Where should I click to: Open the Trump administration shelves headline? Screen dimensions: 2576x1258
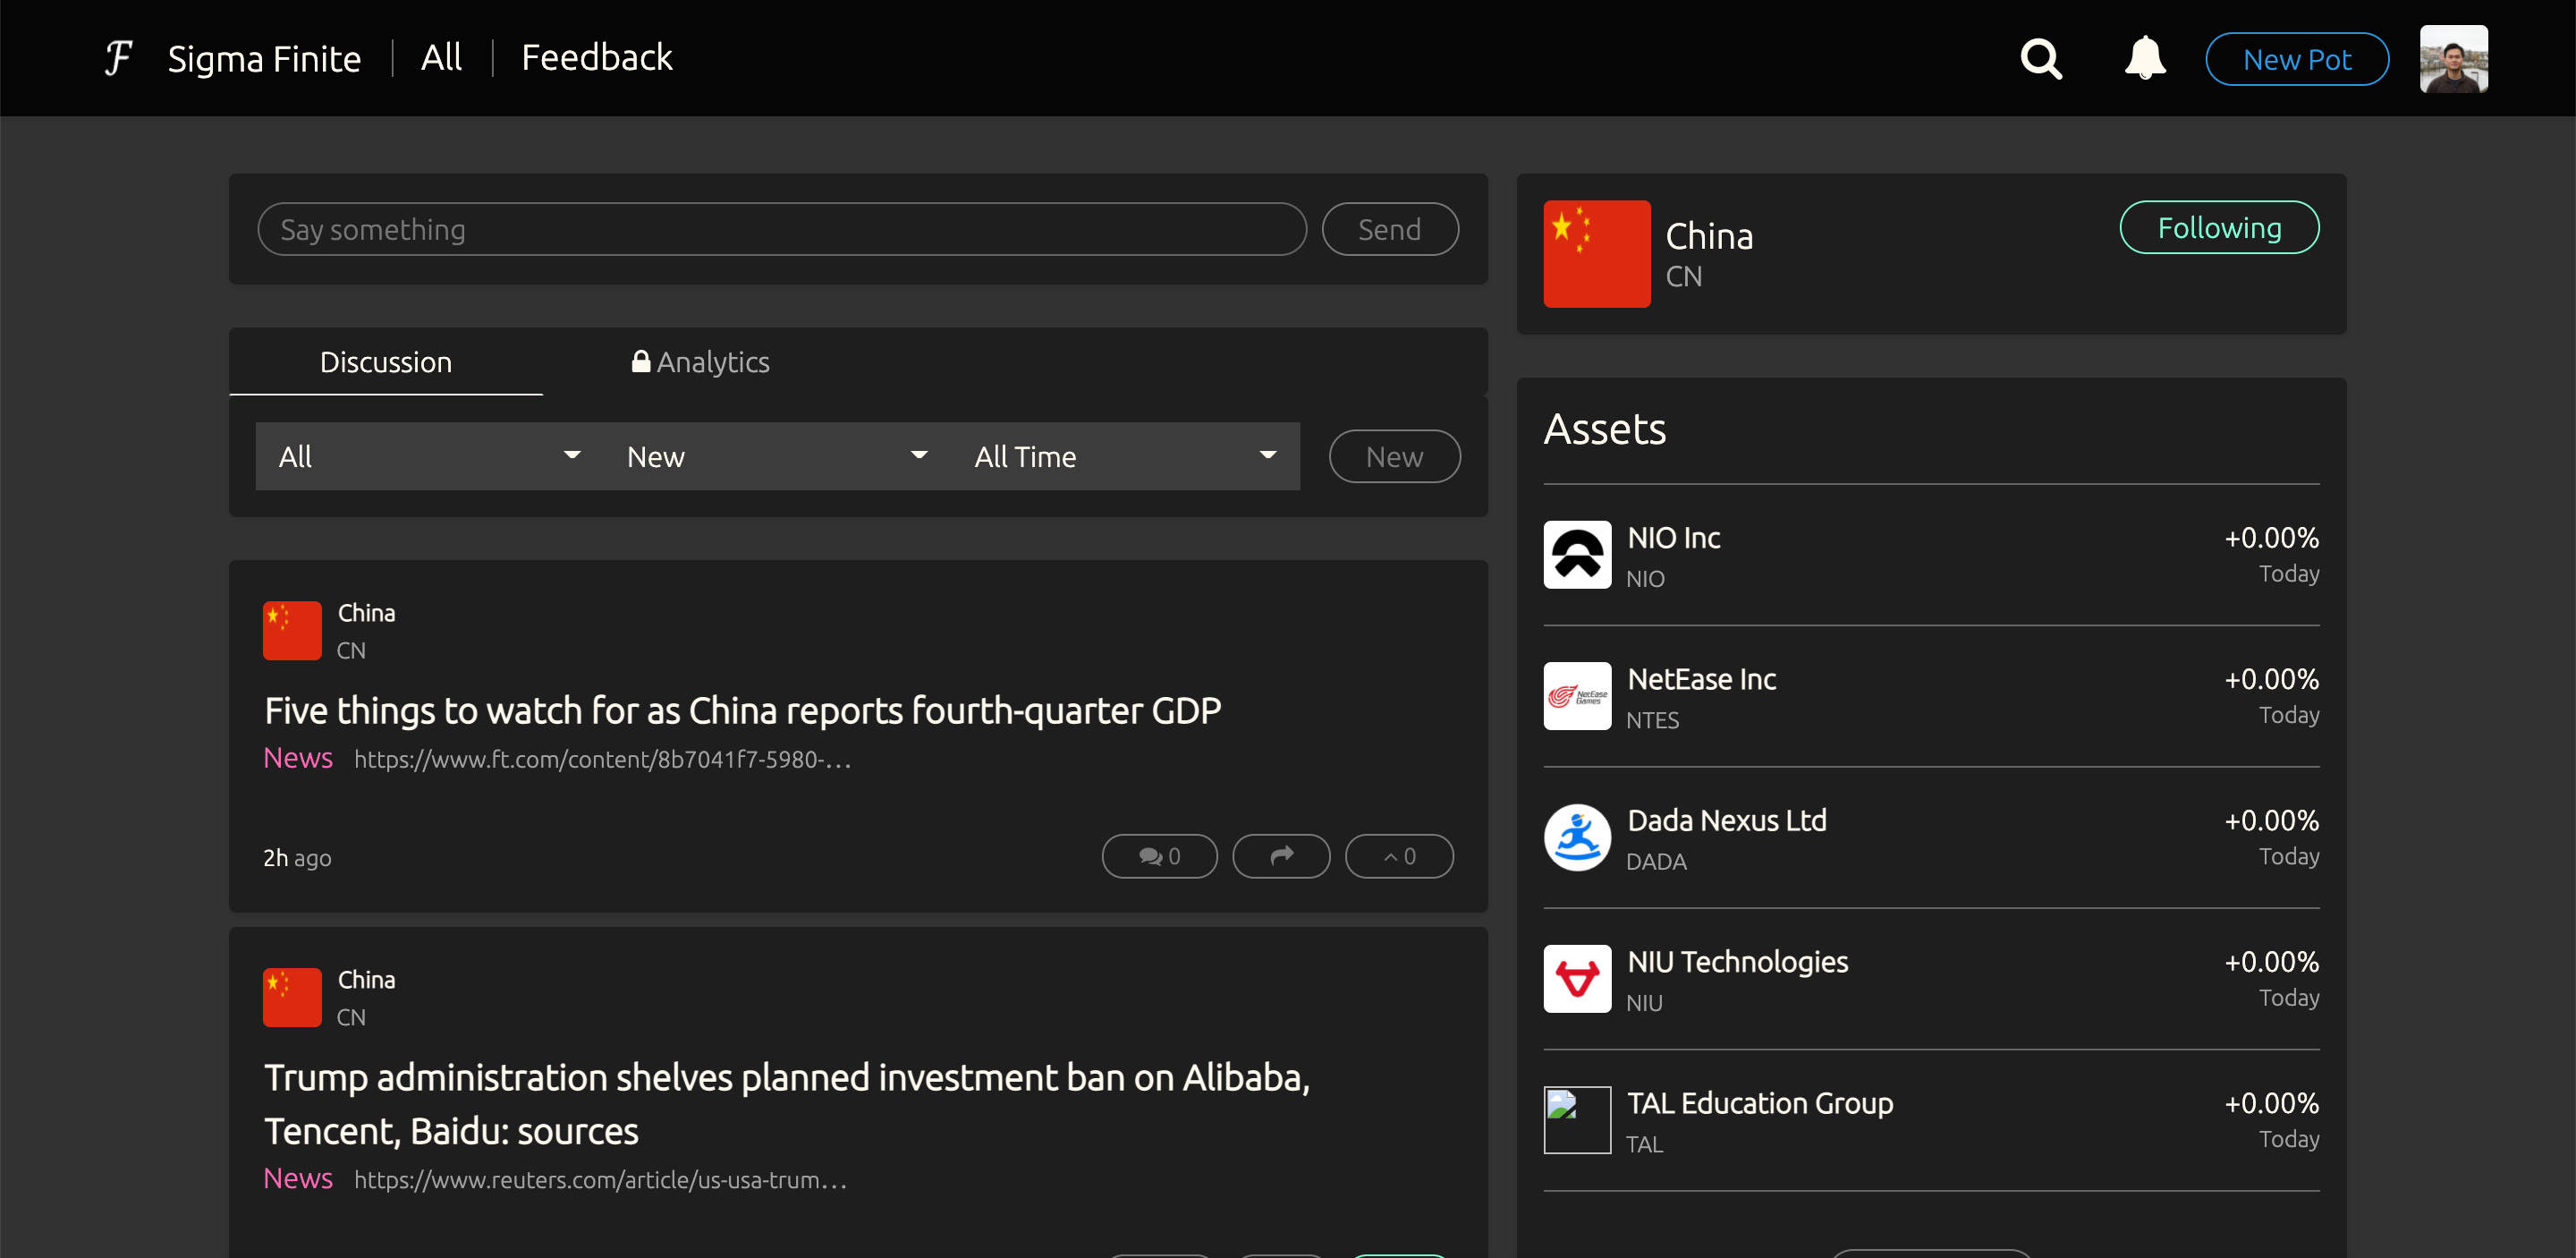pos(787,1104)
